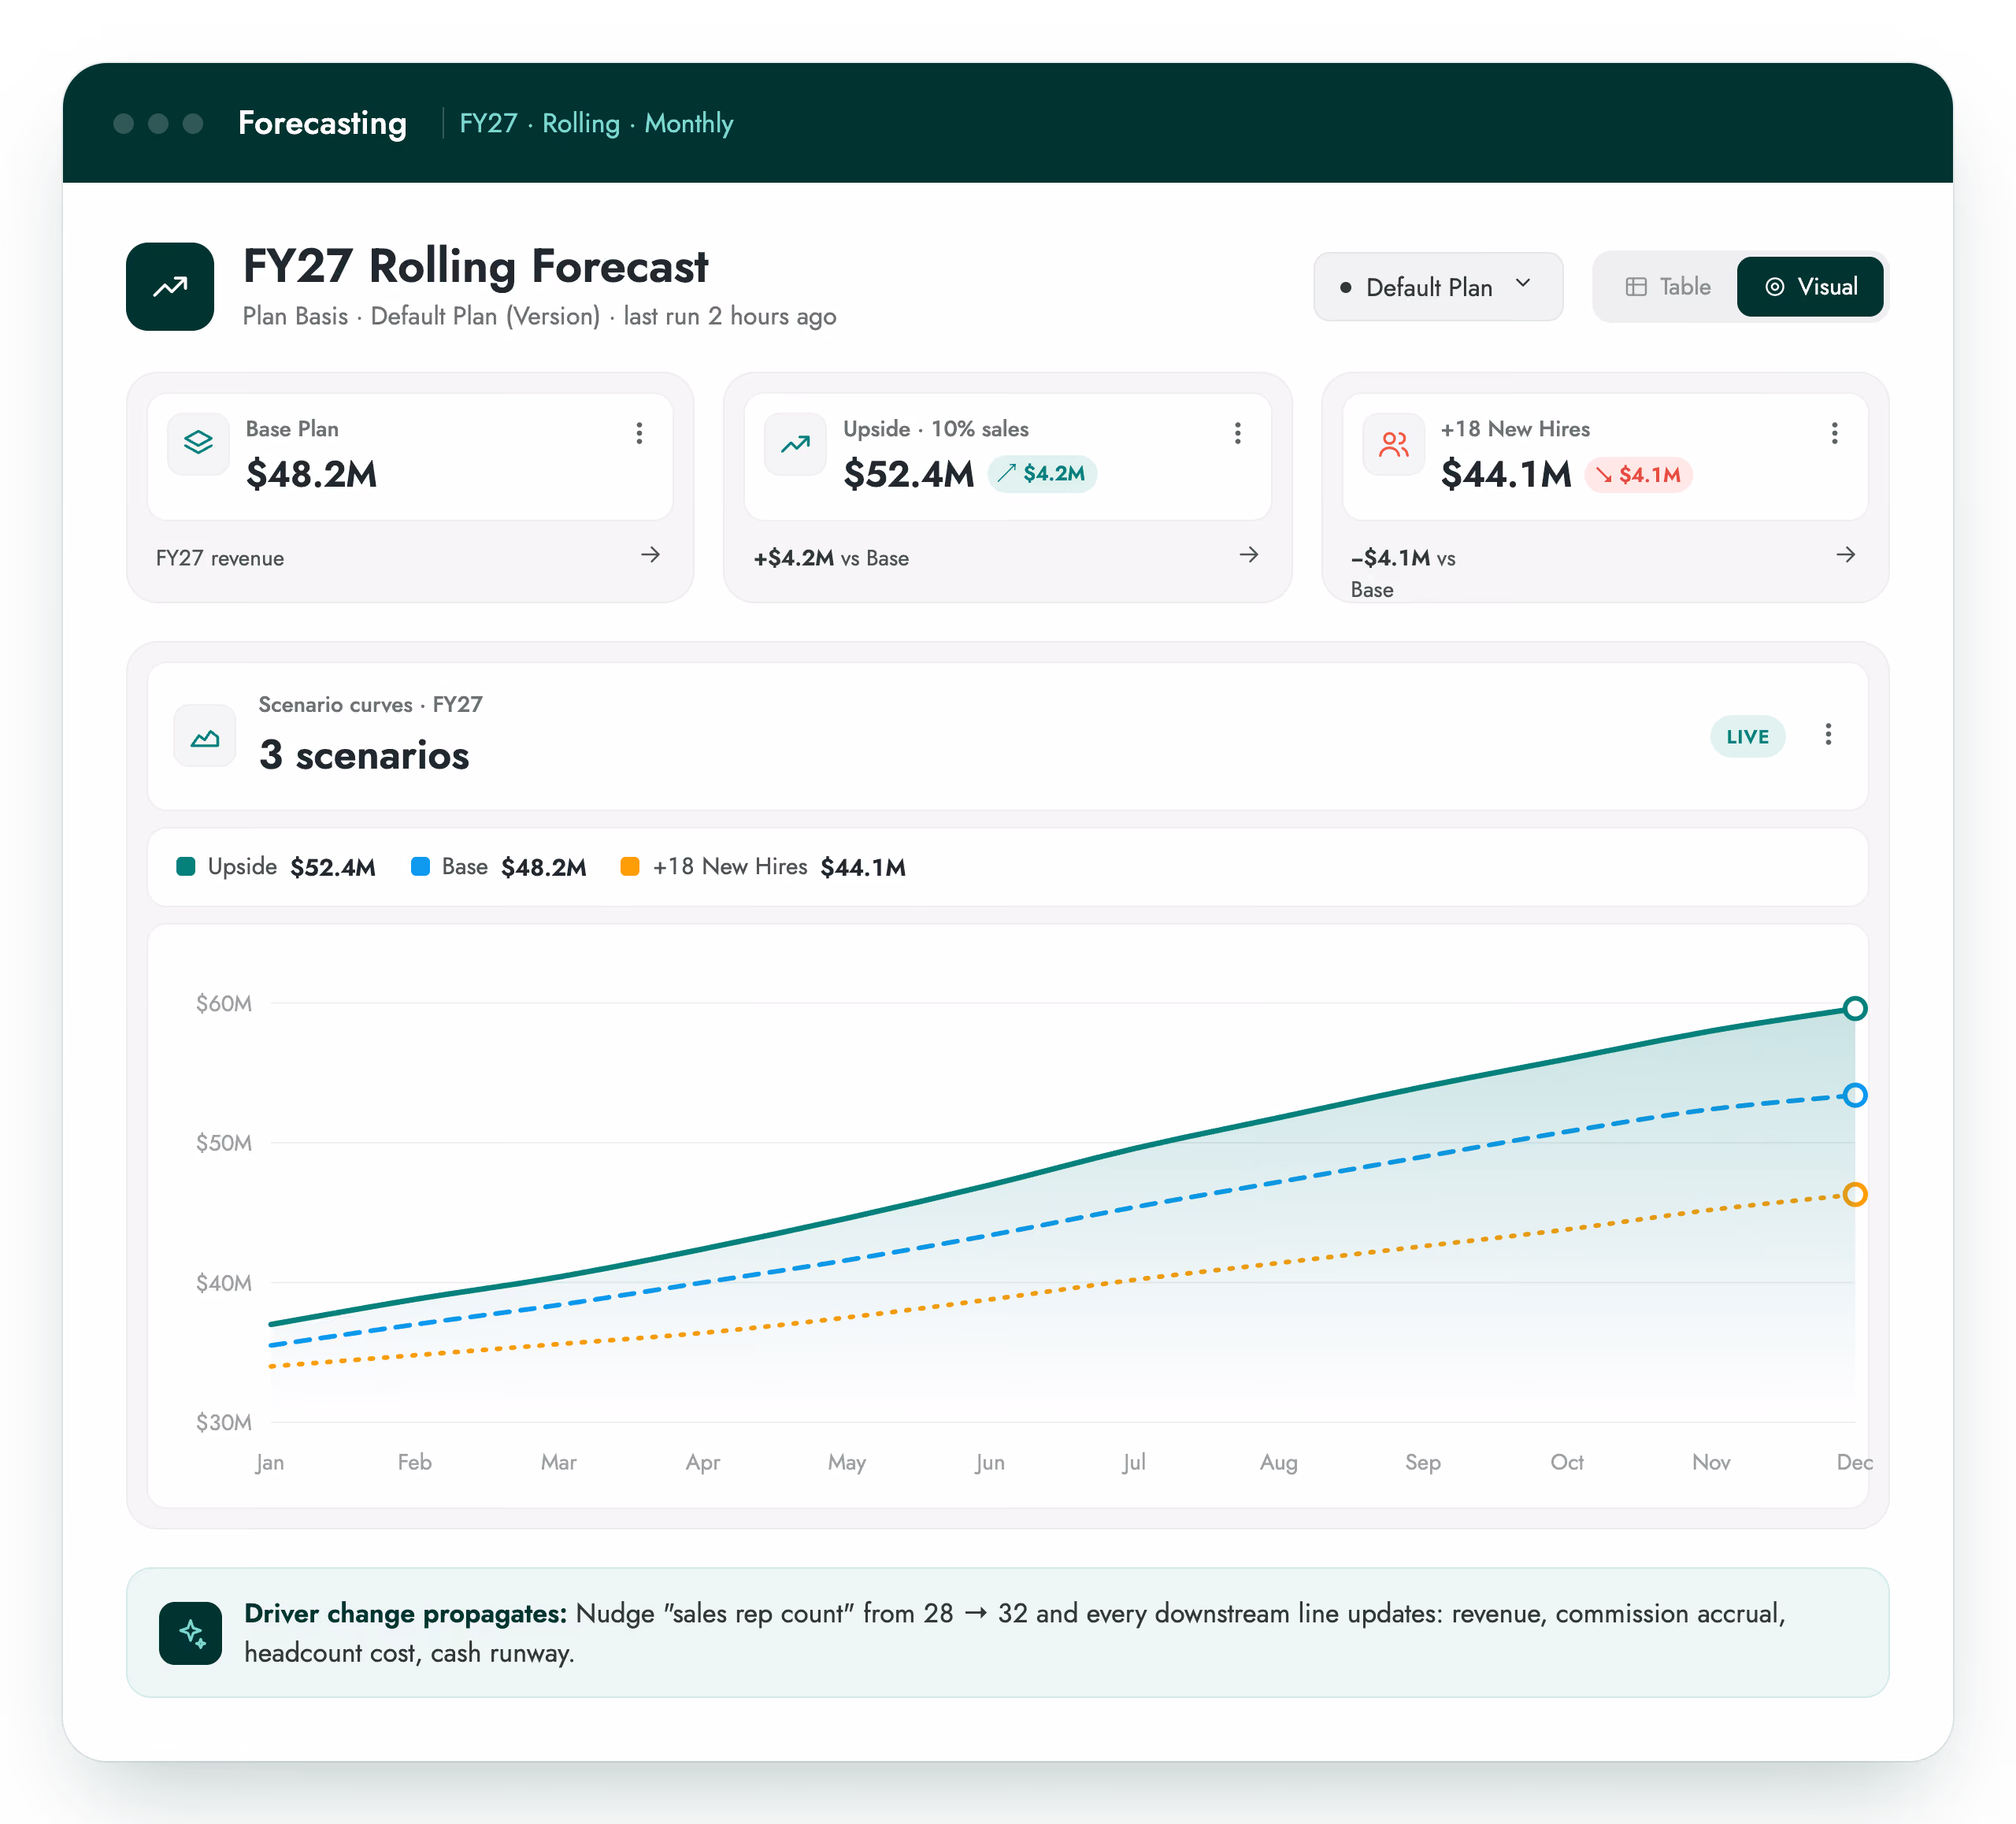Click the '3 scenarios' heading

(x=364, y=755)
